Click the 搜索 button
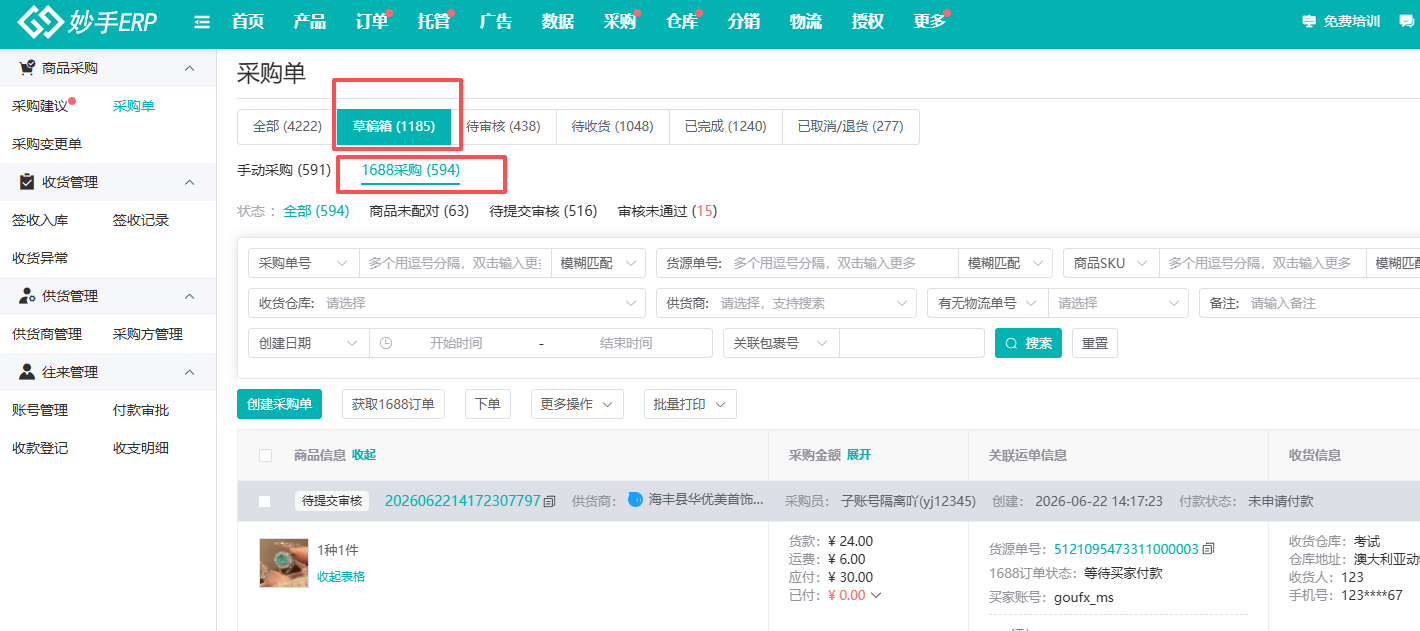 tap(1028, 343)
